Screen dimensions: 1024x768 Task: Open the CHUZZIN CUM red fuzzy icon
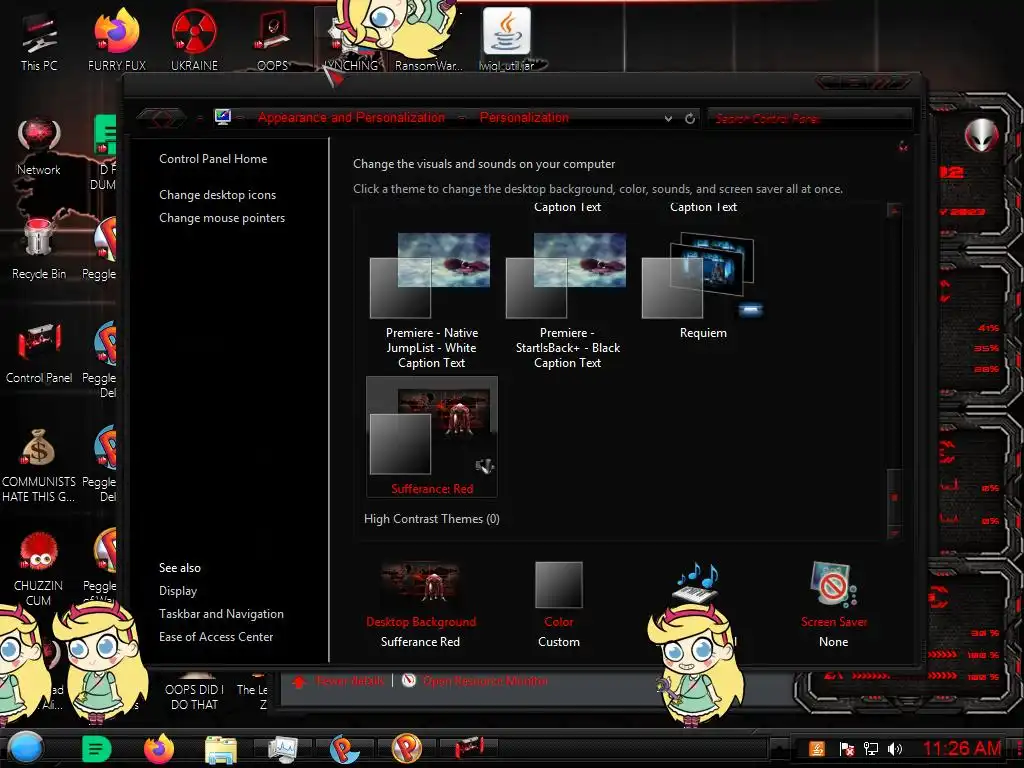pos(39,568)
